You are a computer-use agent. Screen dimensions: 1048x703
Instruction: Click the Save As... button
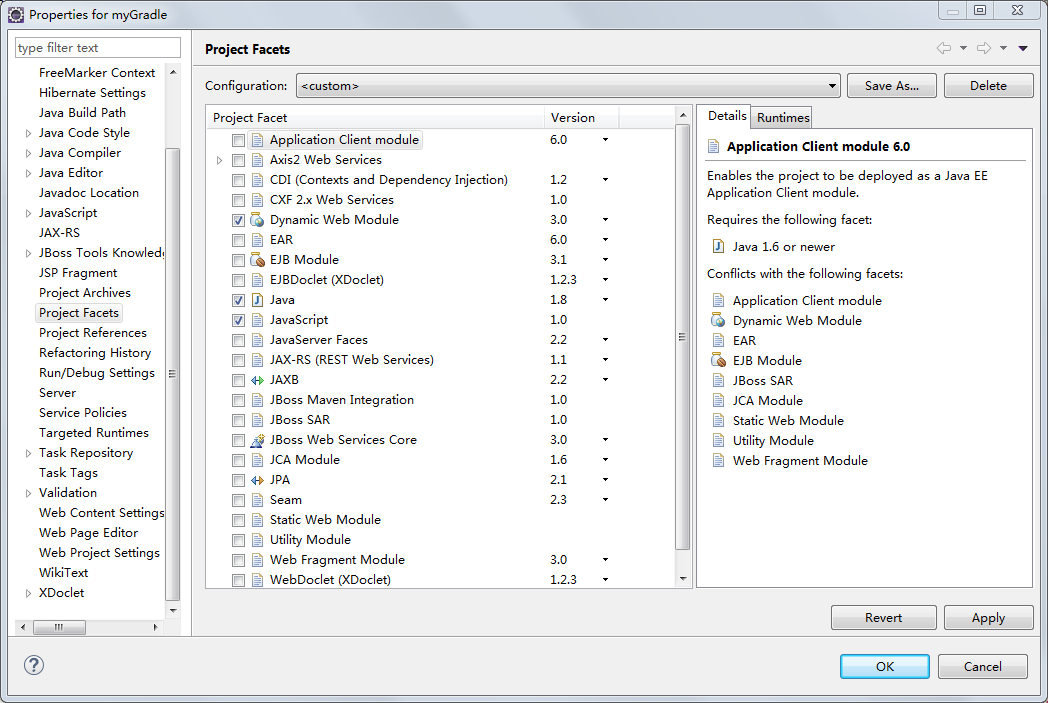[892, 86]
